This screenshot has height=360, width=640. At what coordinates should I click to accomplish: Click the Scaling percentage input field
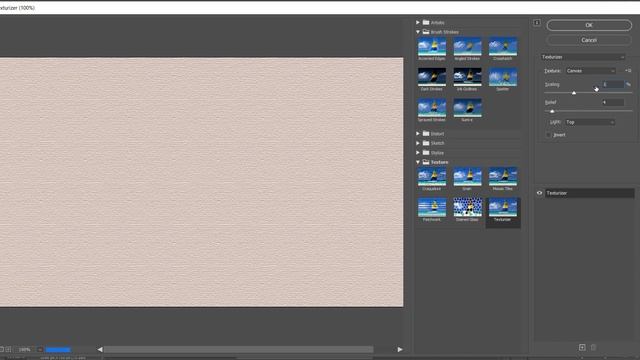[613, 84]
